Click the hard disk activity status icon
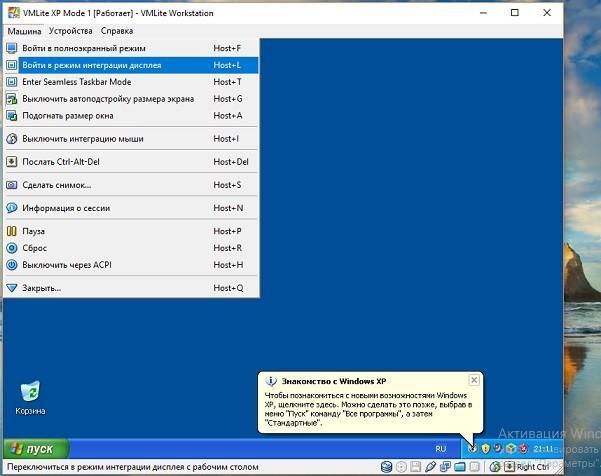The width and height of the screenshot is (601, 476). [386, 466]
